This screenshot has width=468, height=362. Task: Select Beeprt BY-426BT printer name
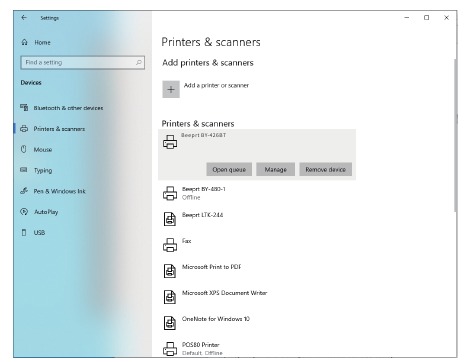[204, 135]
